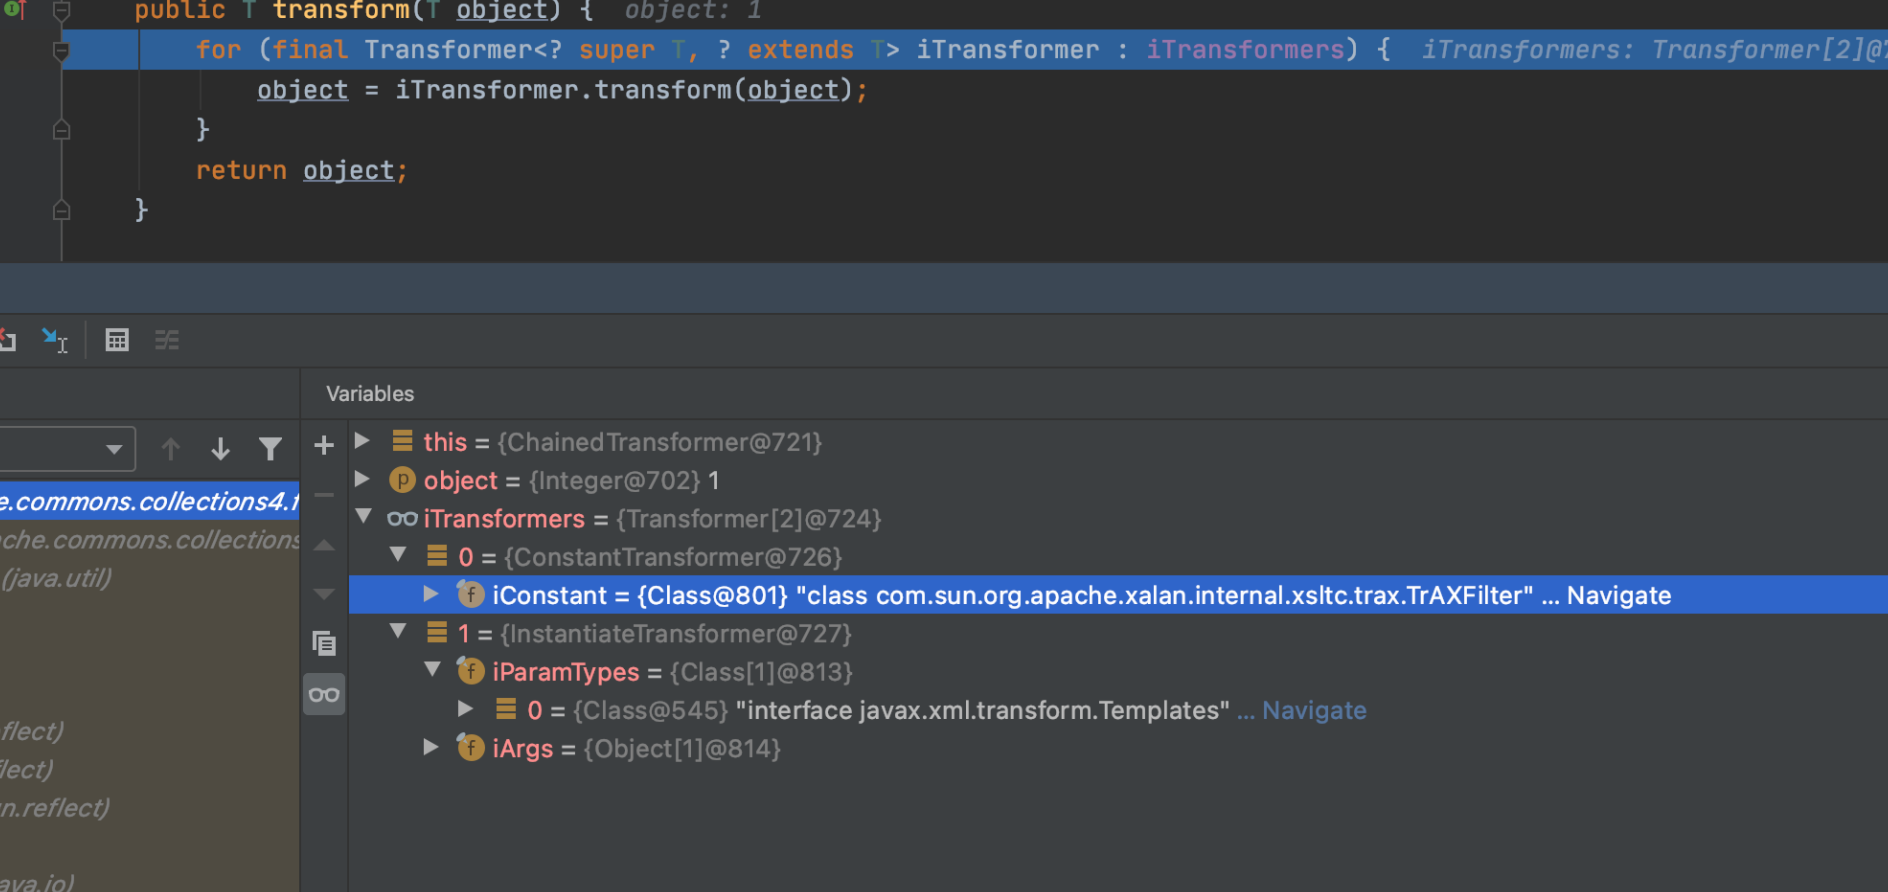Image resolution: width=1888 pixels, height=892 pixels.
Task: Select ConstantTransformer@726 row
Action: (x=1118, y=557)
